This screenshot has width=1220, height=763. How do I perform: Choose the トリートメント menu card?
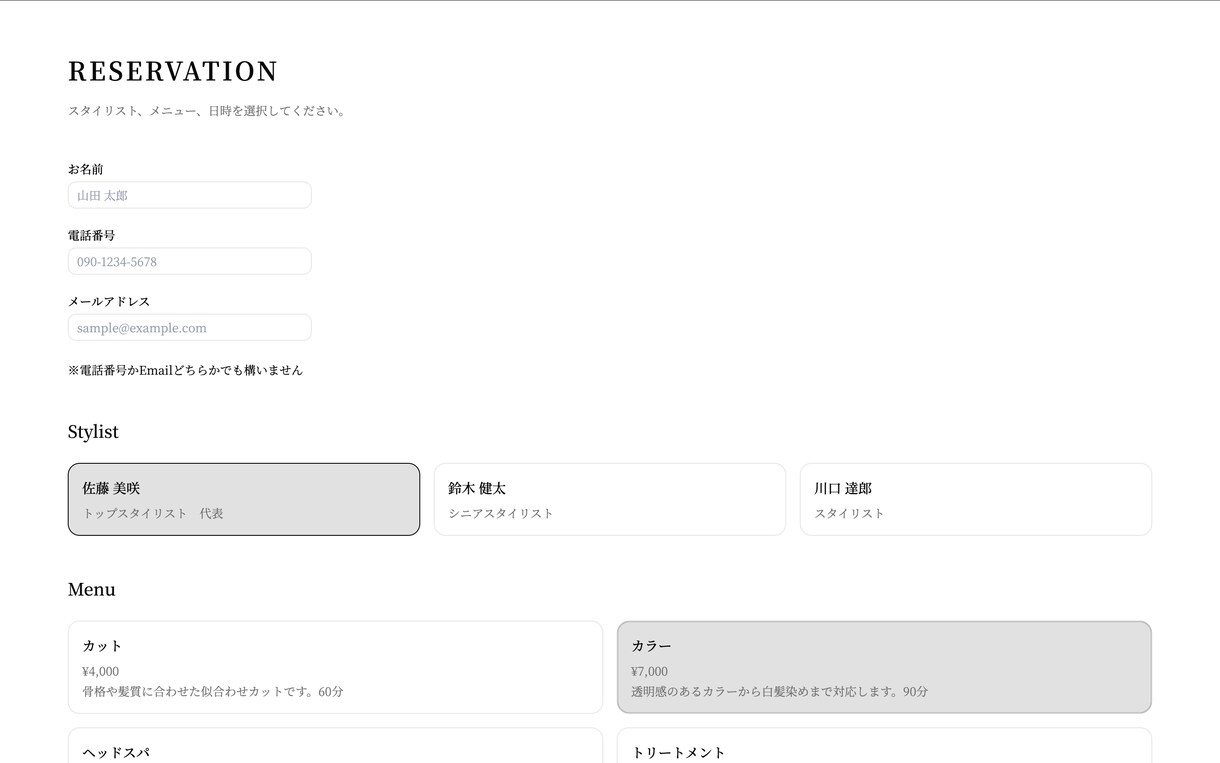coord(884,746)
